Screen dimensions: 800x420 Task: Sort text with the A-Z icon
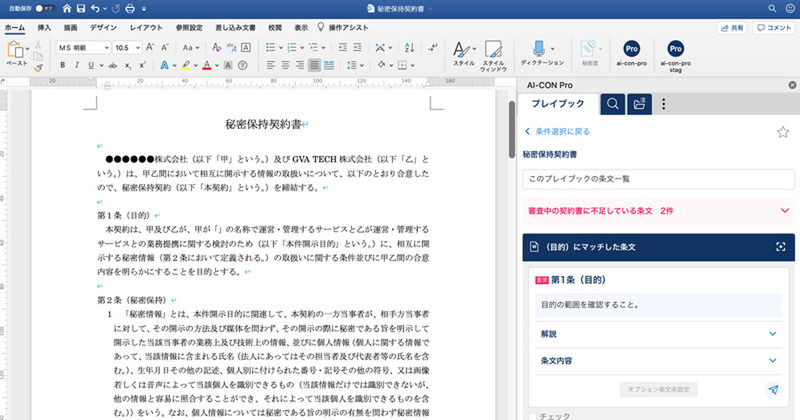pos(409,47)
